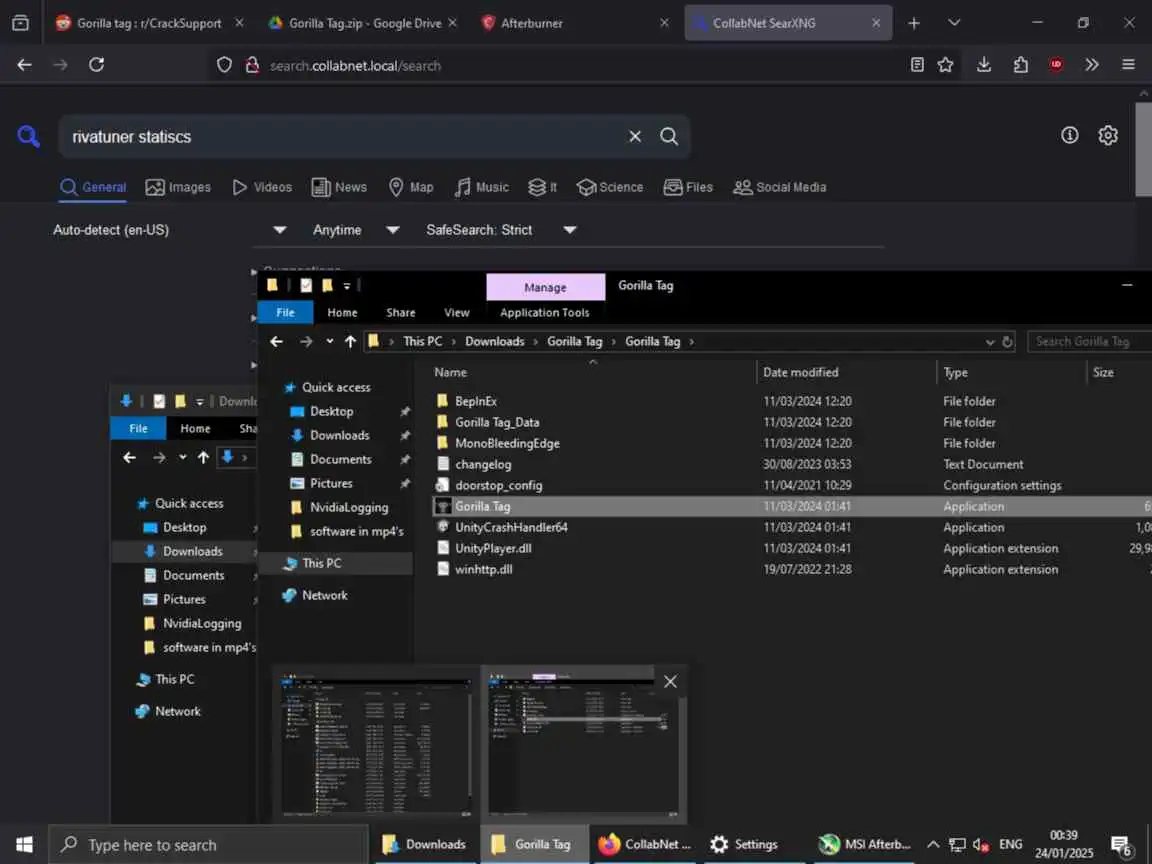
Task: Open the browser extensions icon
Action: (x=1020, y=65)
